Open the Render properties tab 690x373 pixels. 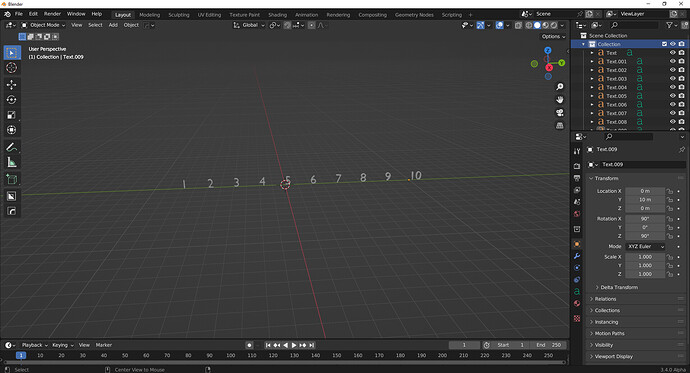click(577, 166)
